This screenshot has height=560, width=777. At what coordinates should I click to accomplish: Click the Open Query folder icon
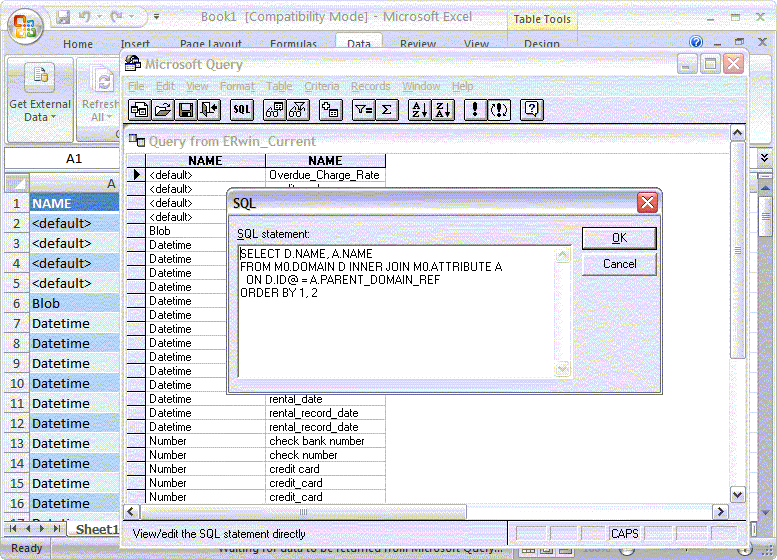point(163,110)
